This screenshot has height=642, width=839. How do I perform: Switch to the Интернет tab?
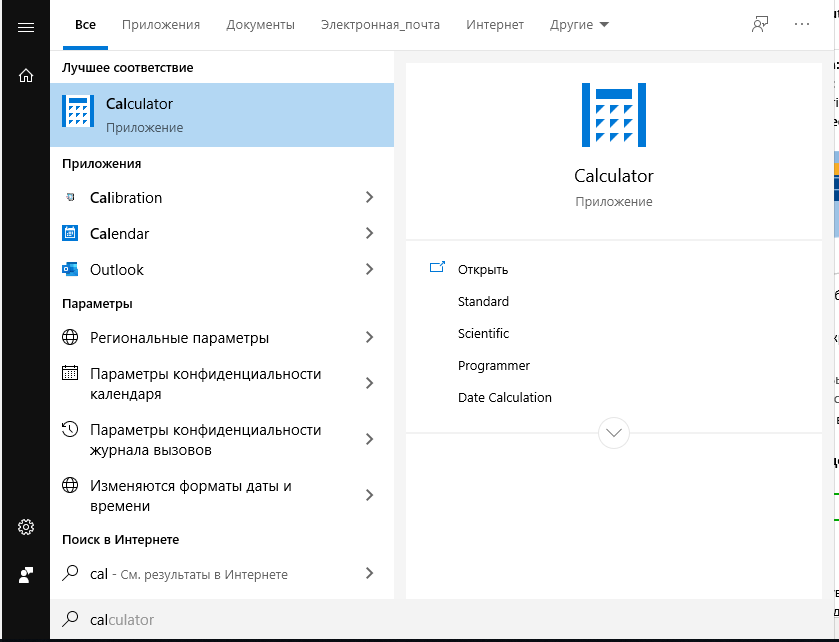coord(495,25)
